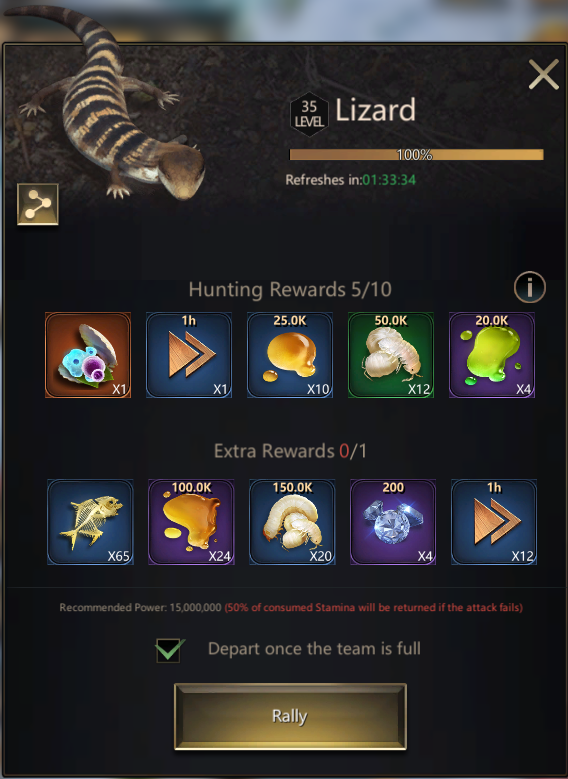
Task: Click the Rally button
Action: (290, 716)
